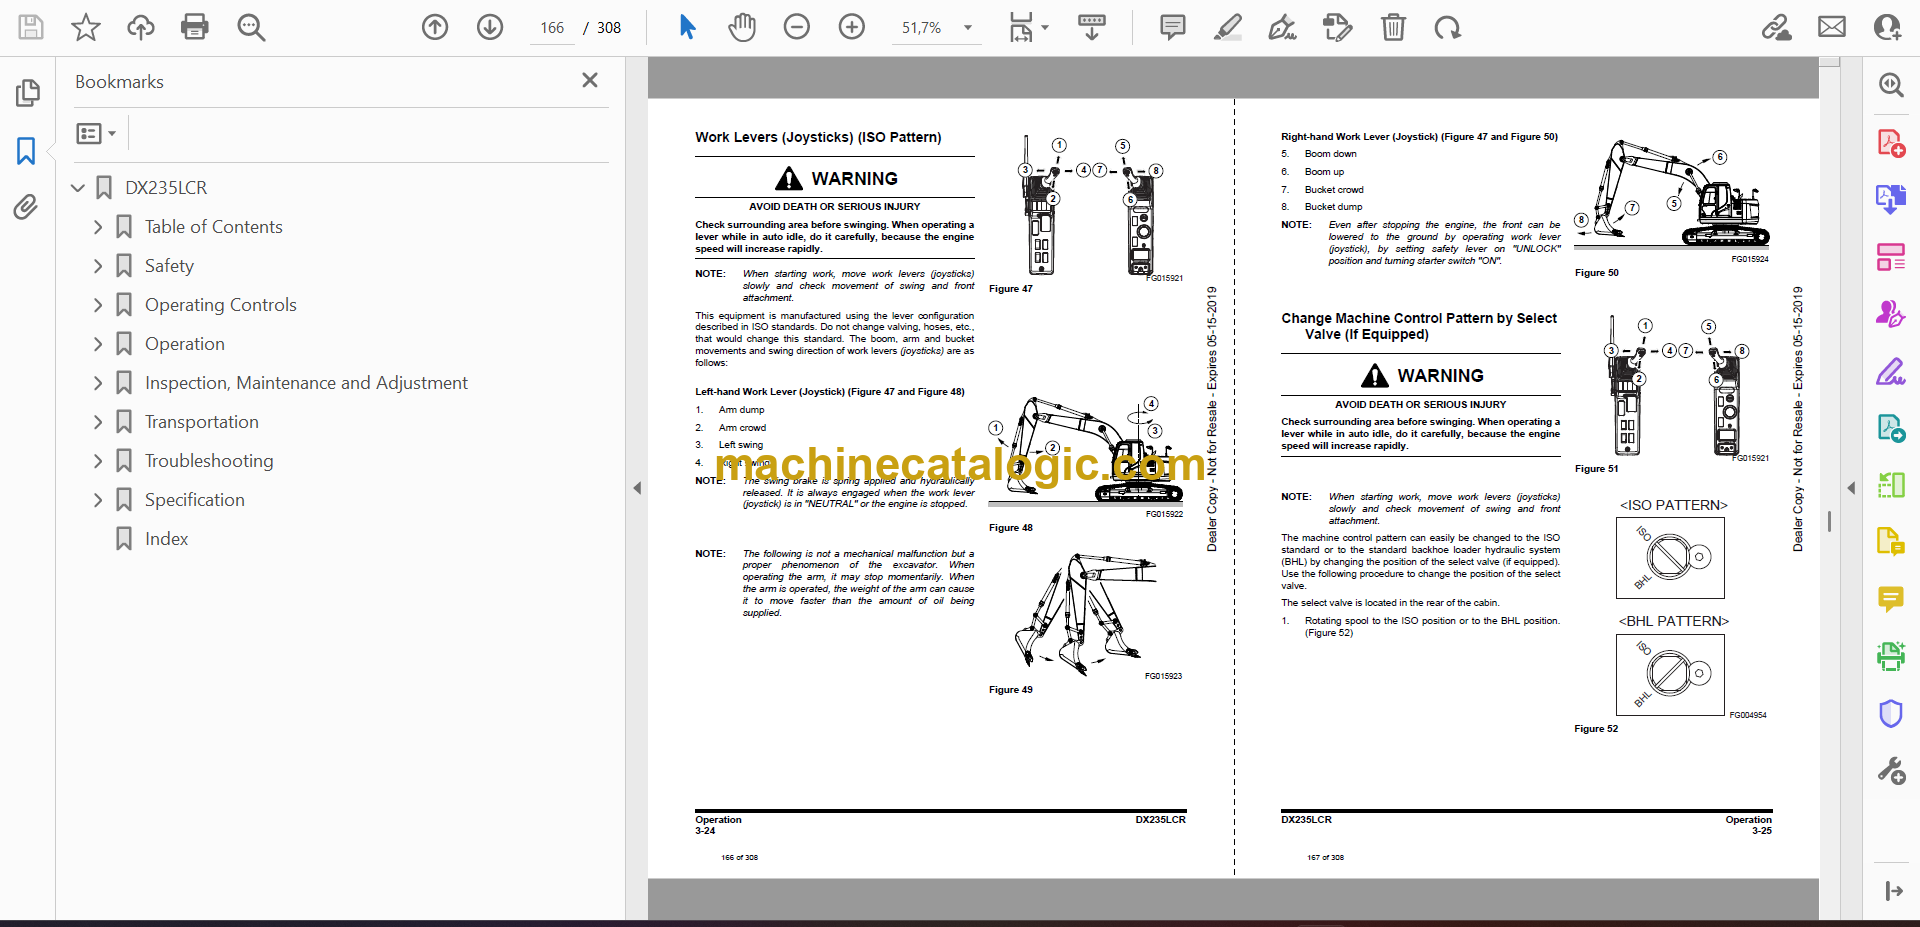
Task: Go to previous page arrow
Action: (x=435, y=27)
